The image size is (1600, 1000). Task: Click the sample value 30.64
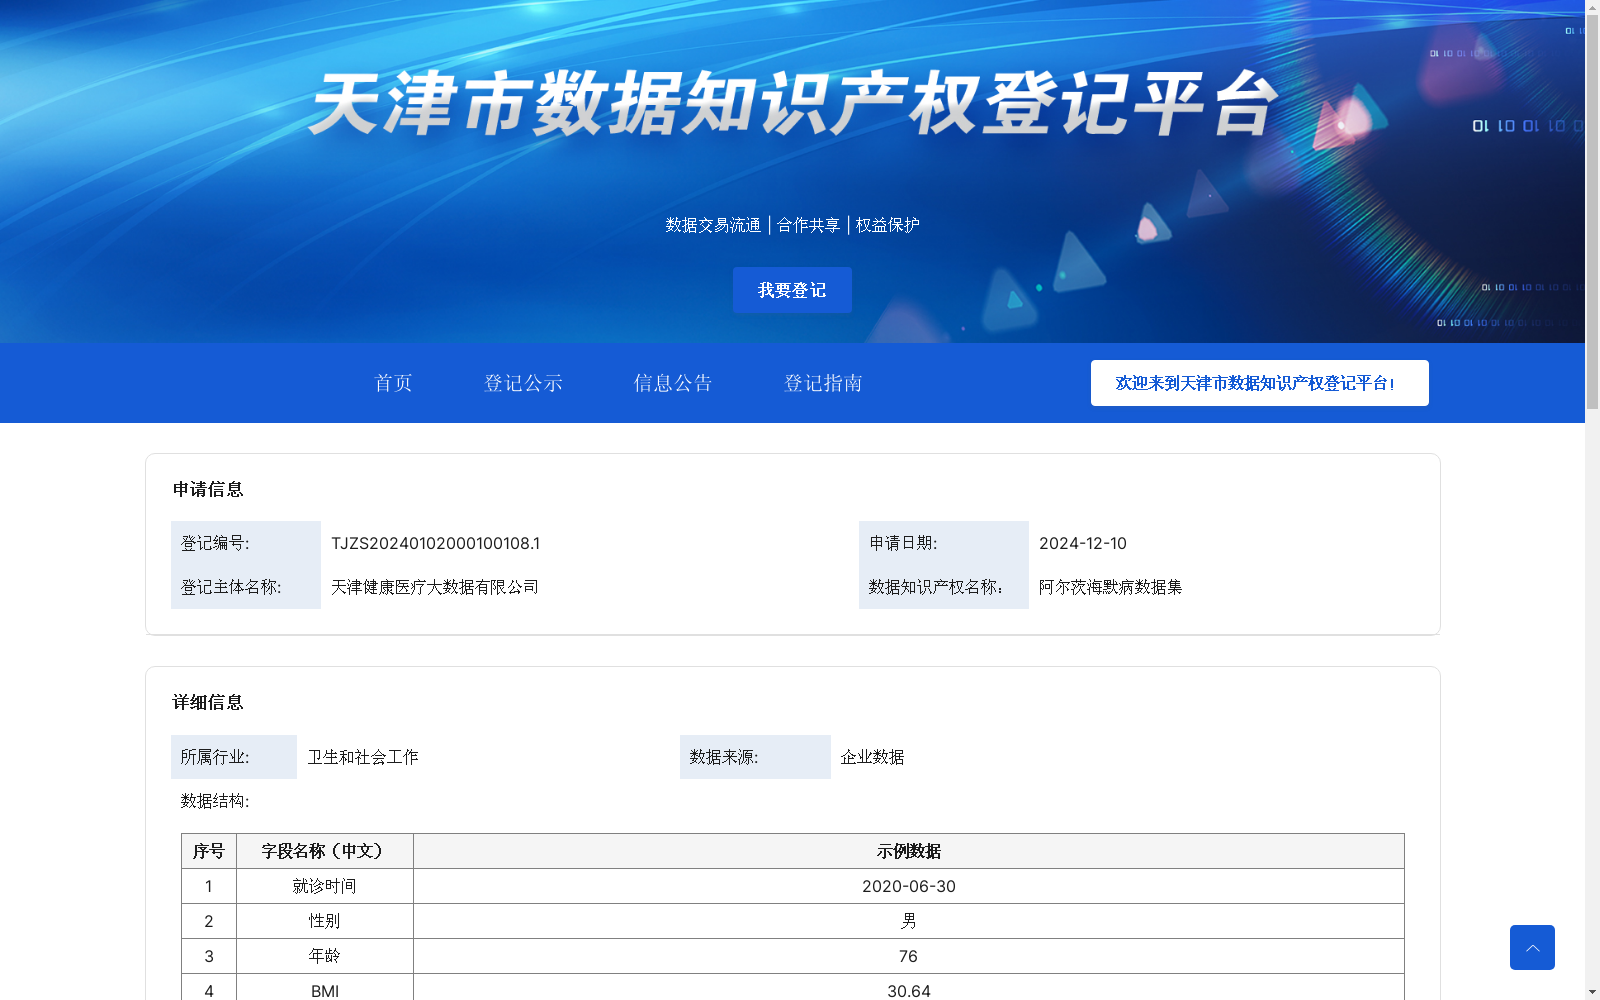[909, 987]
